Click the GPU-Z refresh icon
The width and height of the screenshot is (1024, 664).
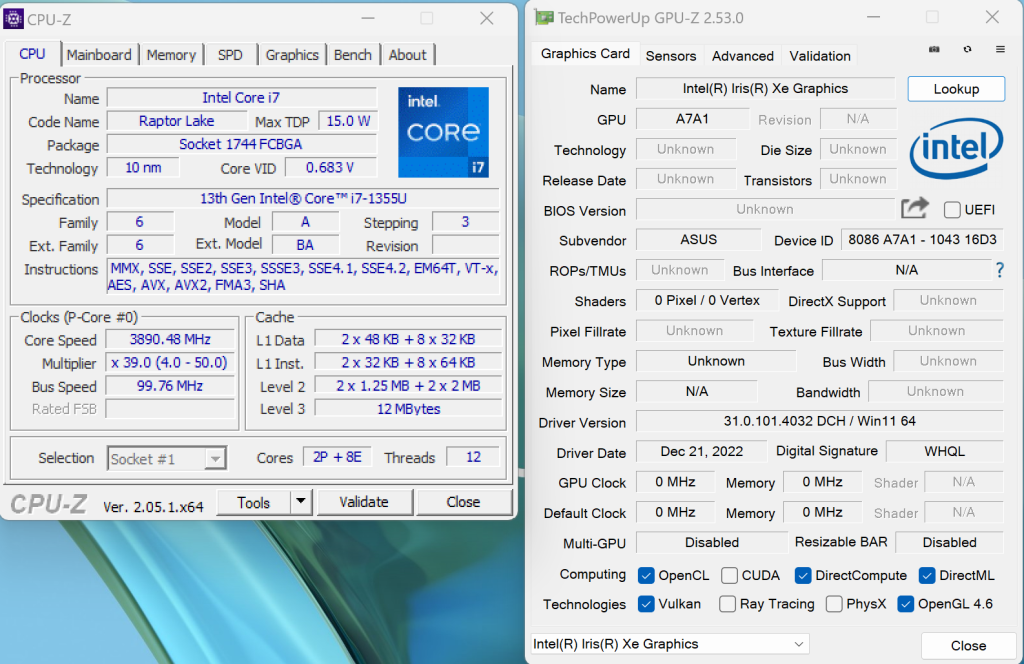[x=967, y=49]
